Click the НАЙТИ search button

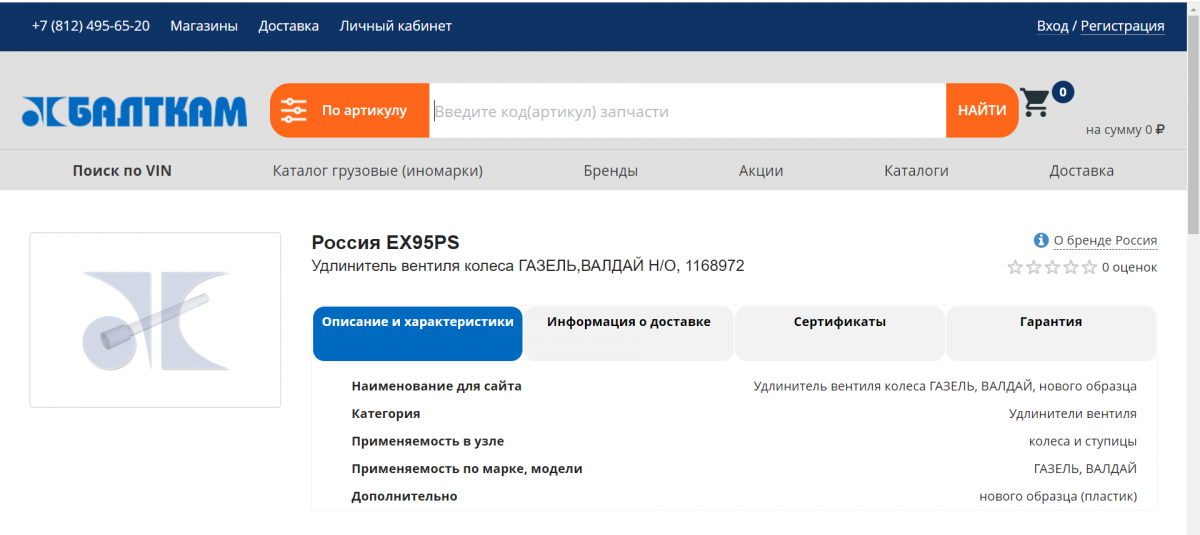pyautogui.click(x=982, y=110)
